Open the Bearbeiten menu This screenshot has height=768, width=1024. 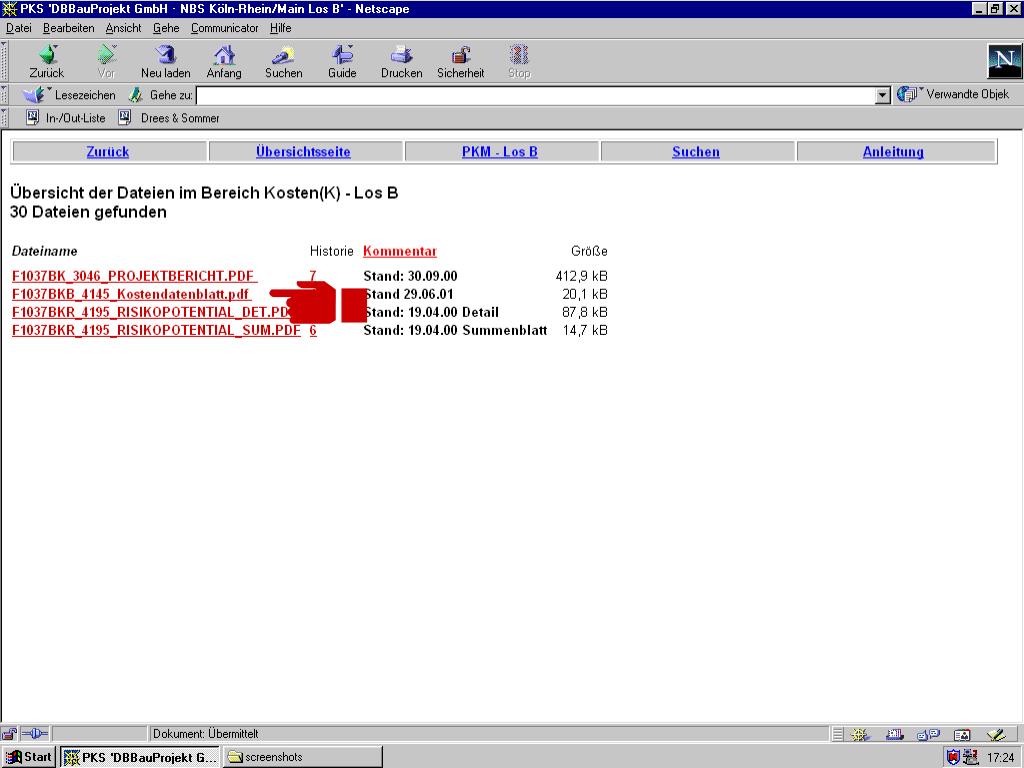[69, 28]
